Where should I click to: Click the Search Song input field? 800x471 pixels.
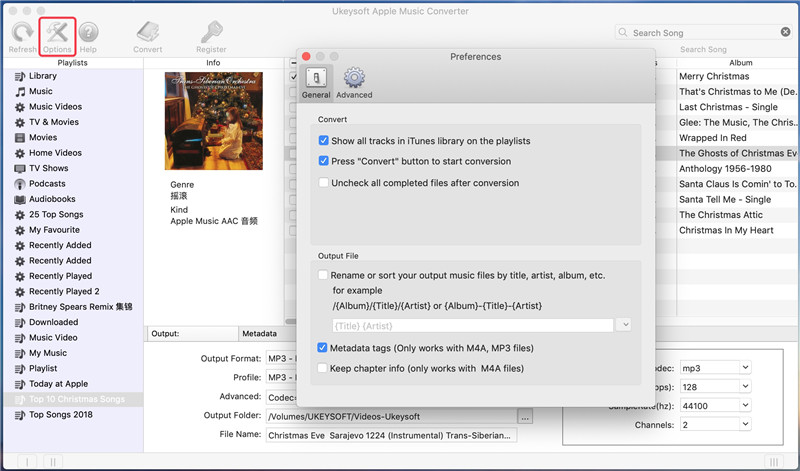(x=704, y=33)
